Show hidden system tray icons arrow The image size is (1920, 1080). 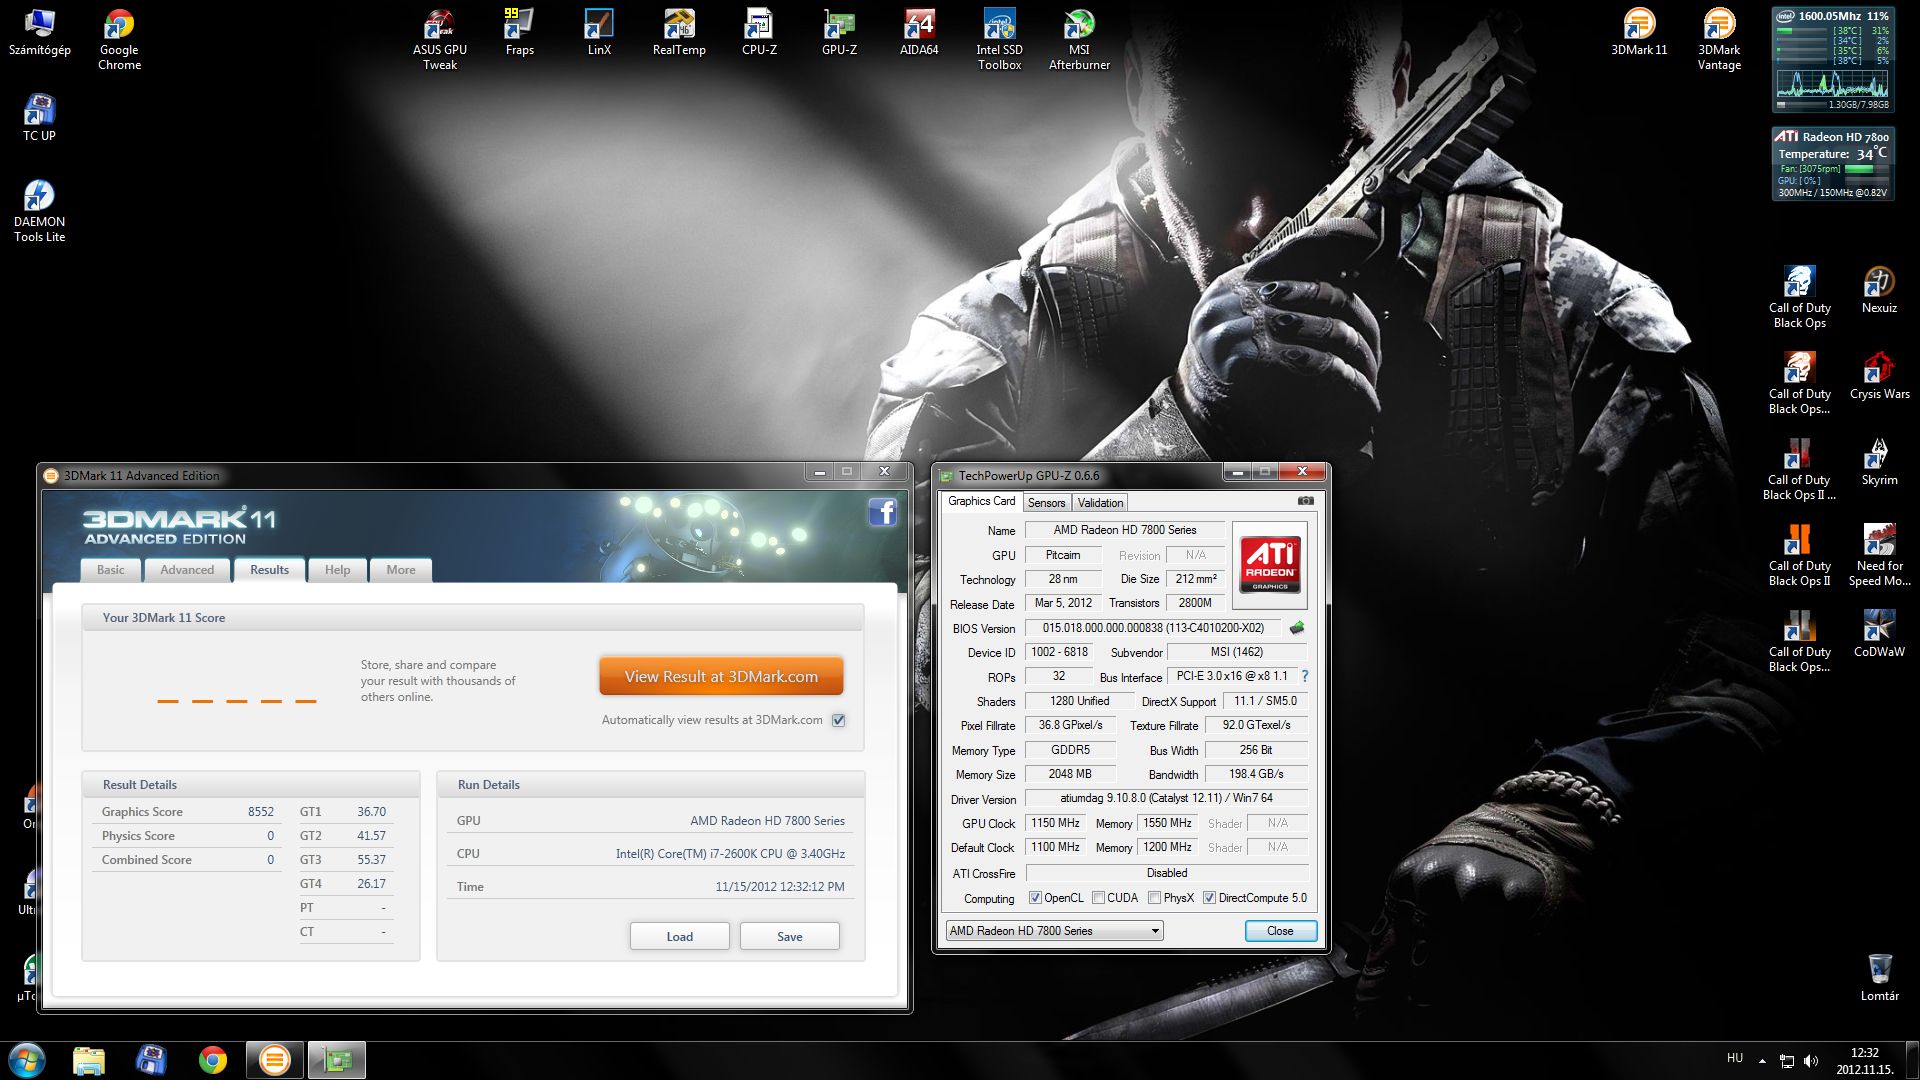pyautogui.click(x=1762, y=1060)
